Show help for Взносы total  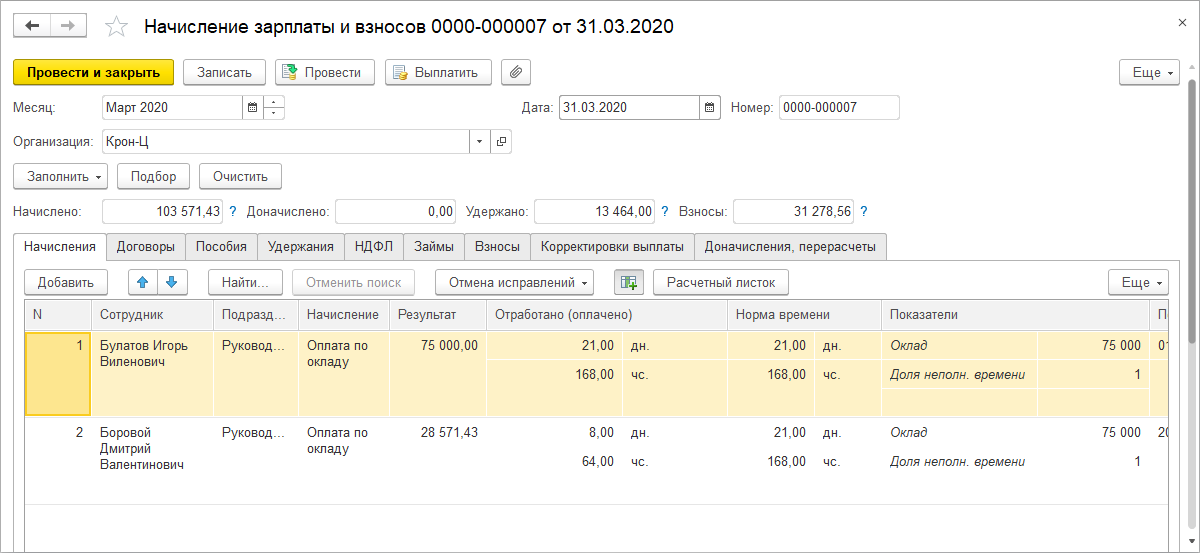pos(864,211)
